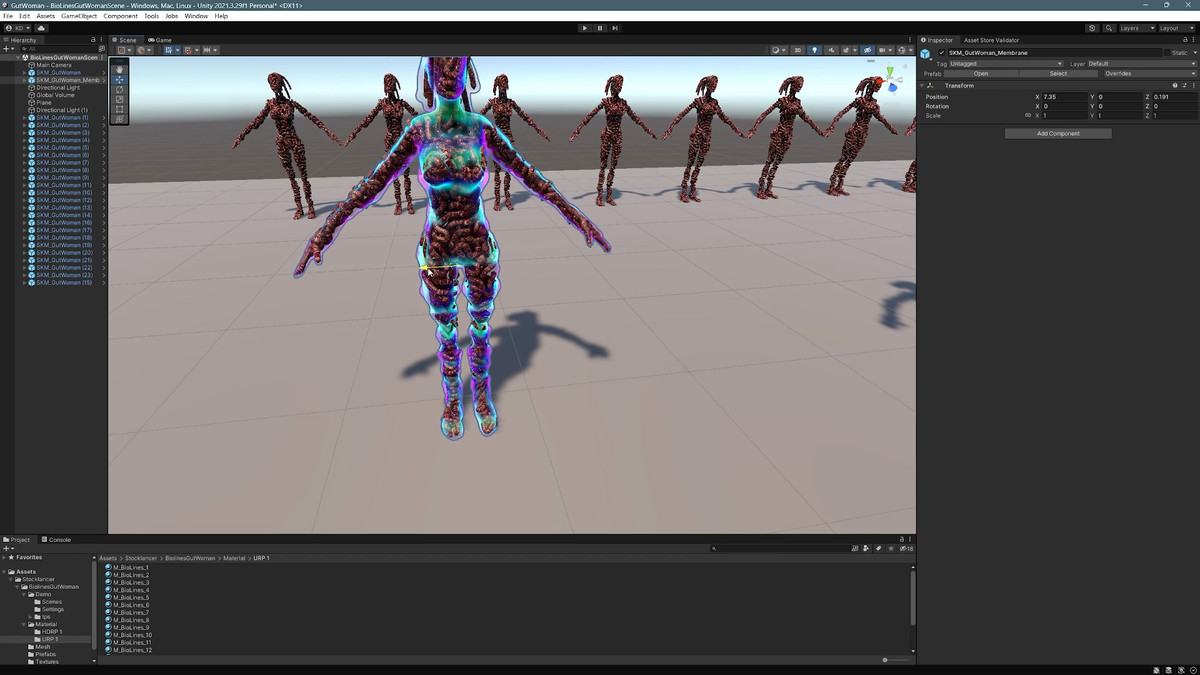
Task: Open the cloud services icon
Action: pos(41,28)
